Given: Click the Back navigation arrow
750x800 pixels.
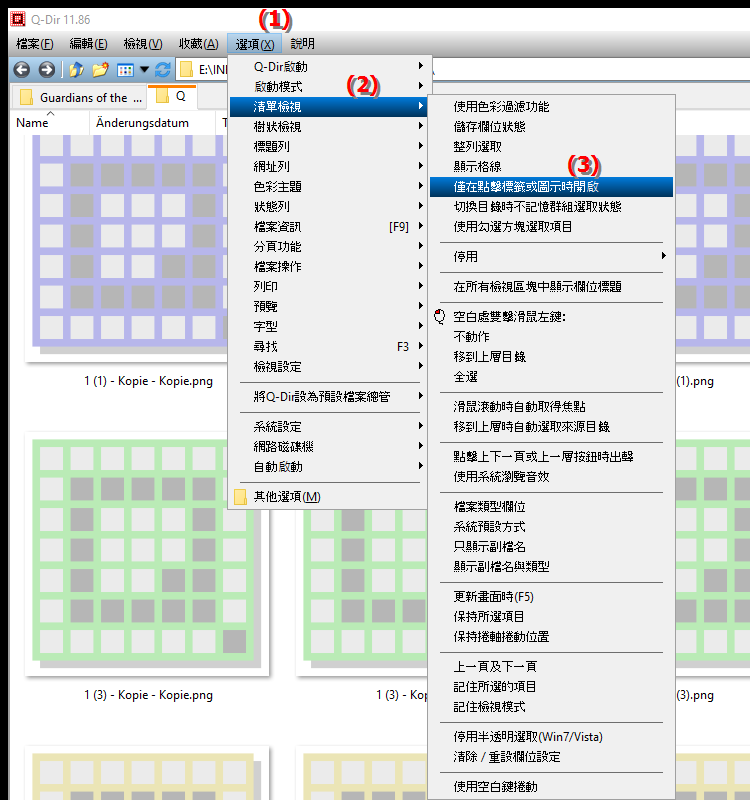Looking at the screenshot, I should [21, 69].
